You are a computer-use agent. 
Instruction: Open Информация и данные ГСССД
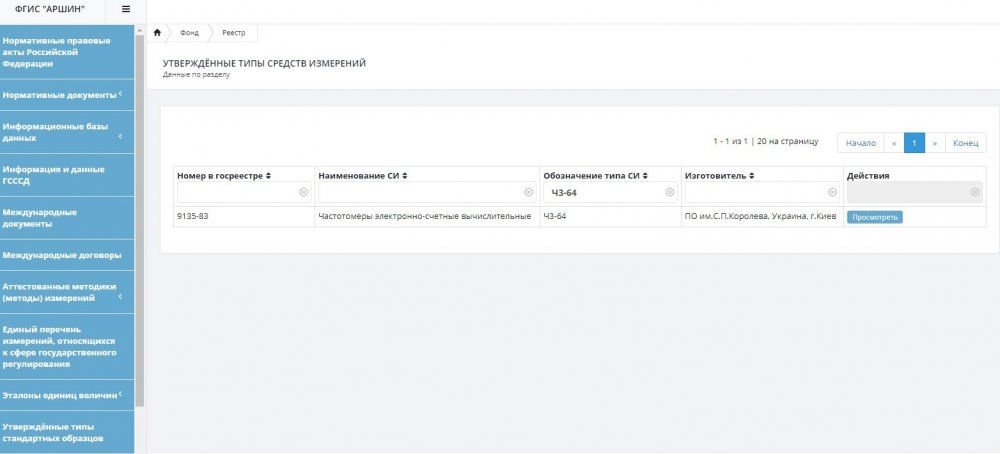pos(67,175)
